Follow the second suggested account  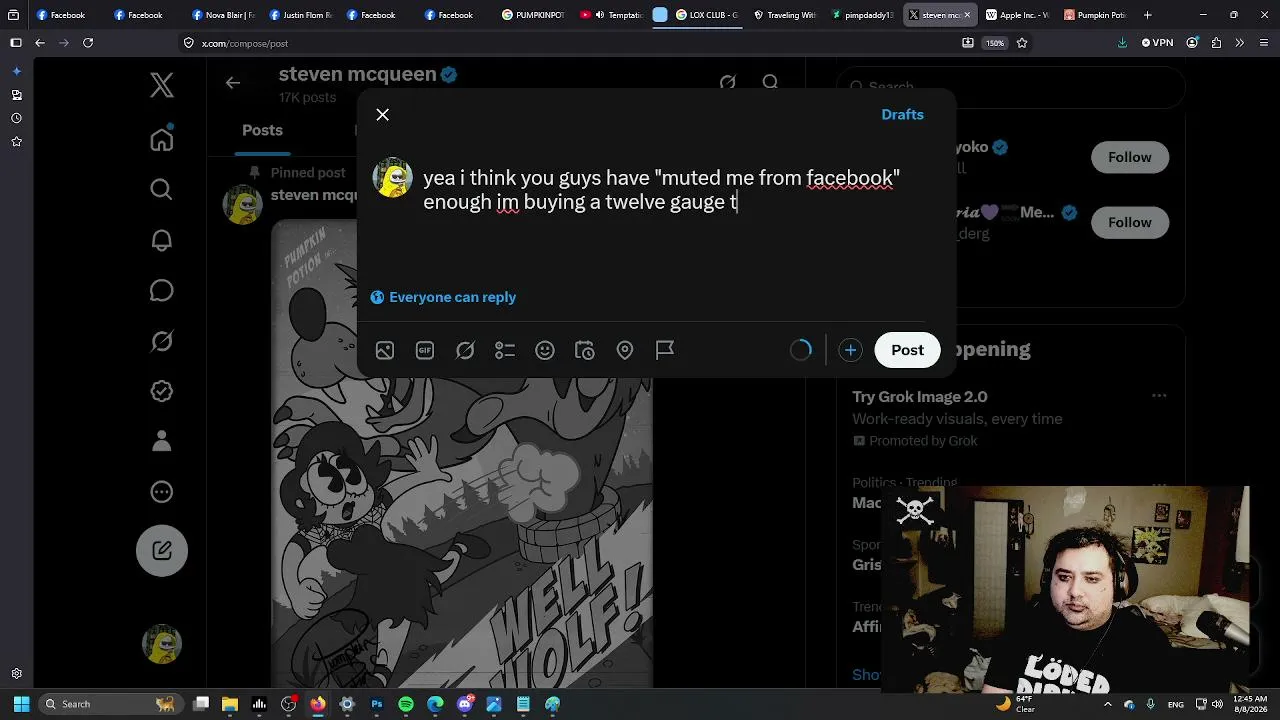coord(1129,222)
